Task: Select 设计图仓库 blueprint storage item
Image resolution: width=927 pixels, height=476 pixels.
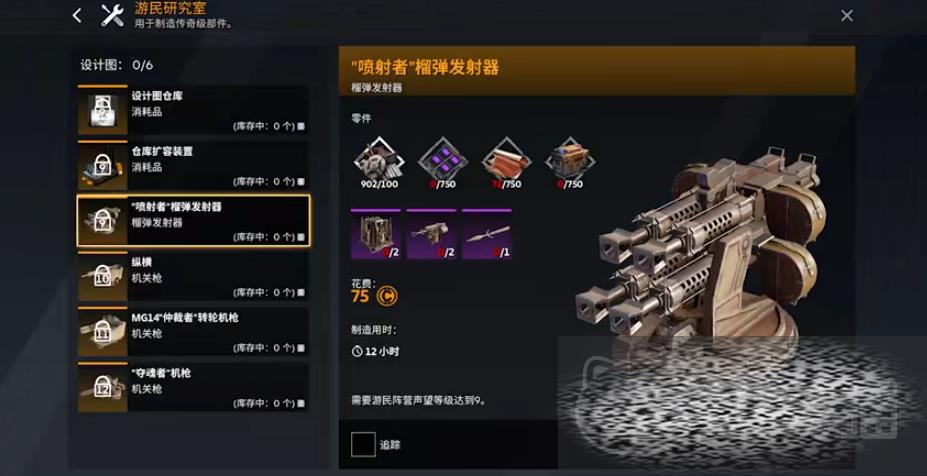Action: pyautogui.click(x=193, y=110)
